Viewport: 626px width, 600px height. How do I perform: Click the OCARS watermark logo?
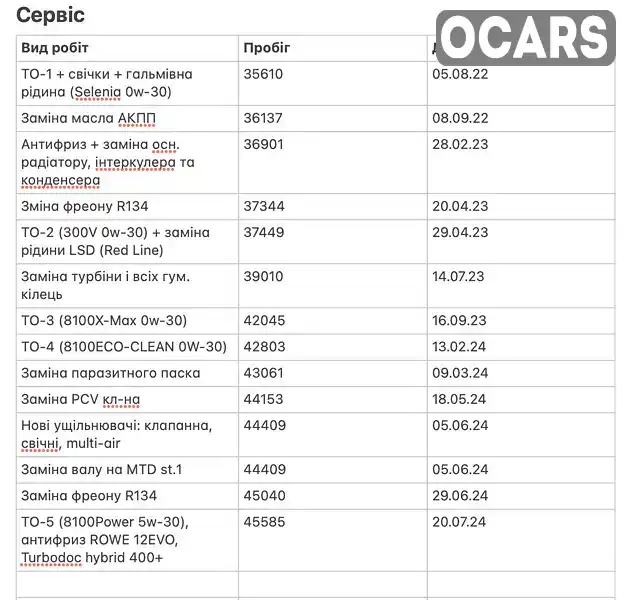pyautogui.click(x=526, y=38)
